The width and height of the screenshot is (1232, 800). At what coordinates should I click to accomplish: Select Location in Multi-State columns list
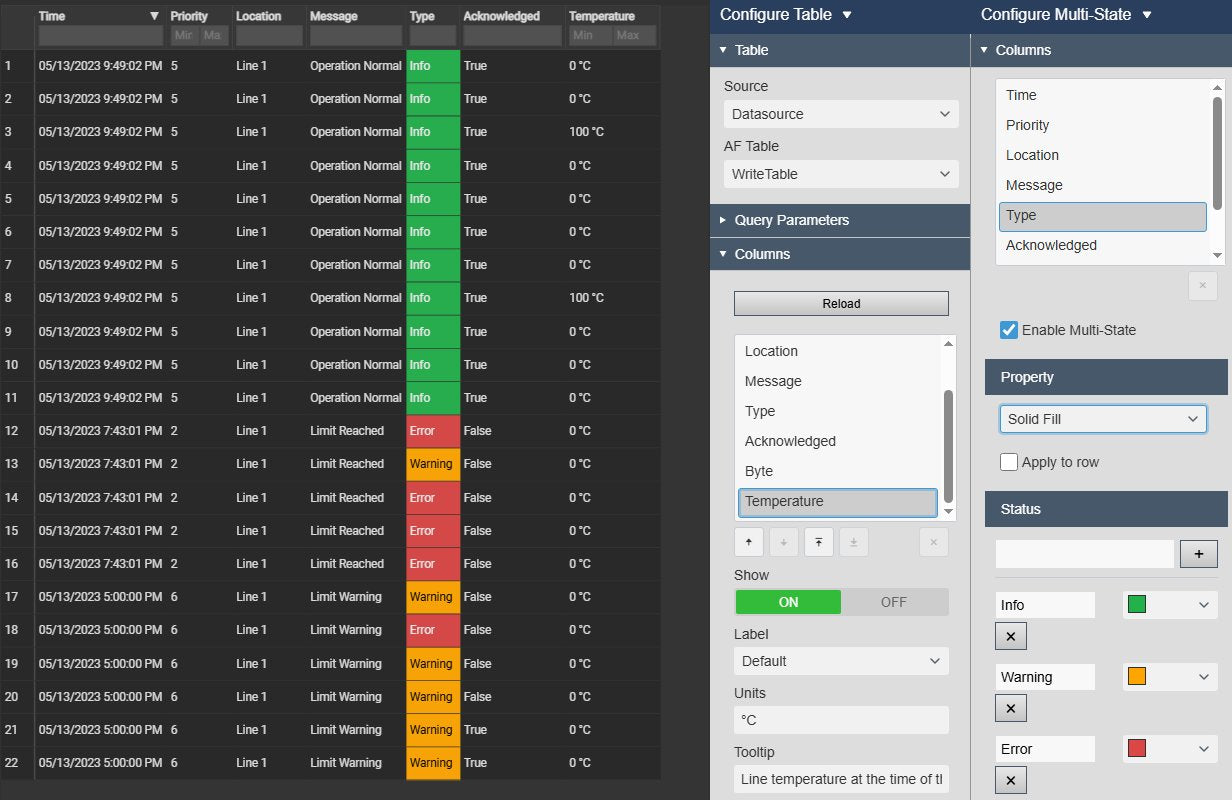click(1103, 155)
